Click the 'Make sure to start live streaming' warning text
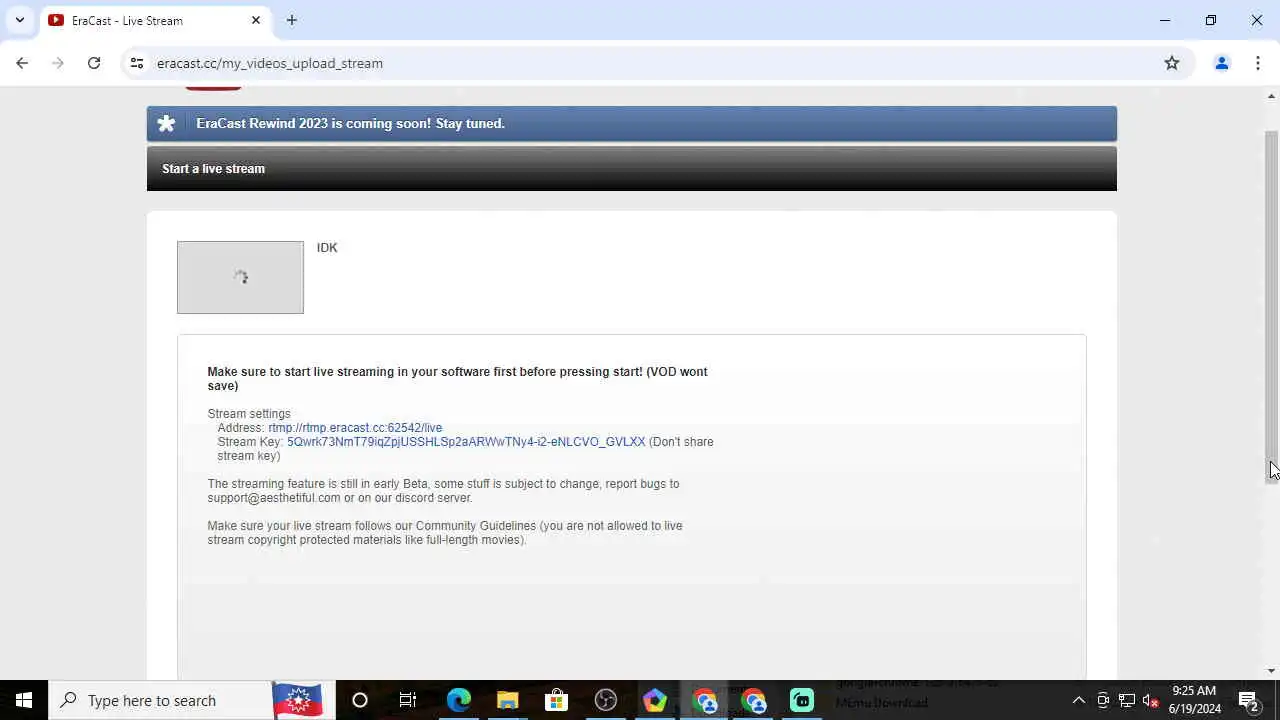The image size is (1280, 720). [x=457, y=379]
